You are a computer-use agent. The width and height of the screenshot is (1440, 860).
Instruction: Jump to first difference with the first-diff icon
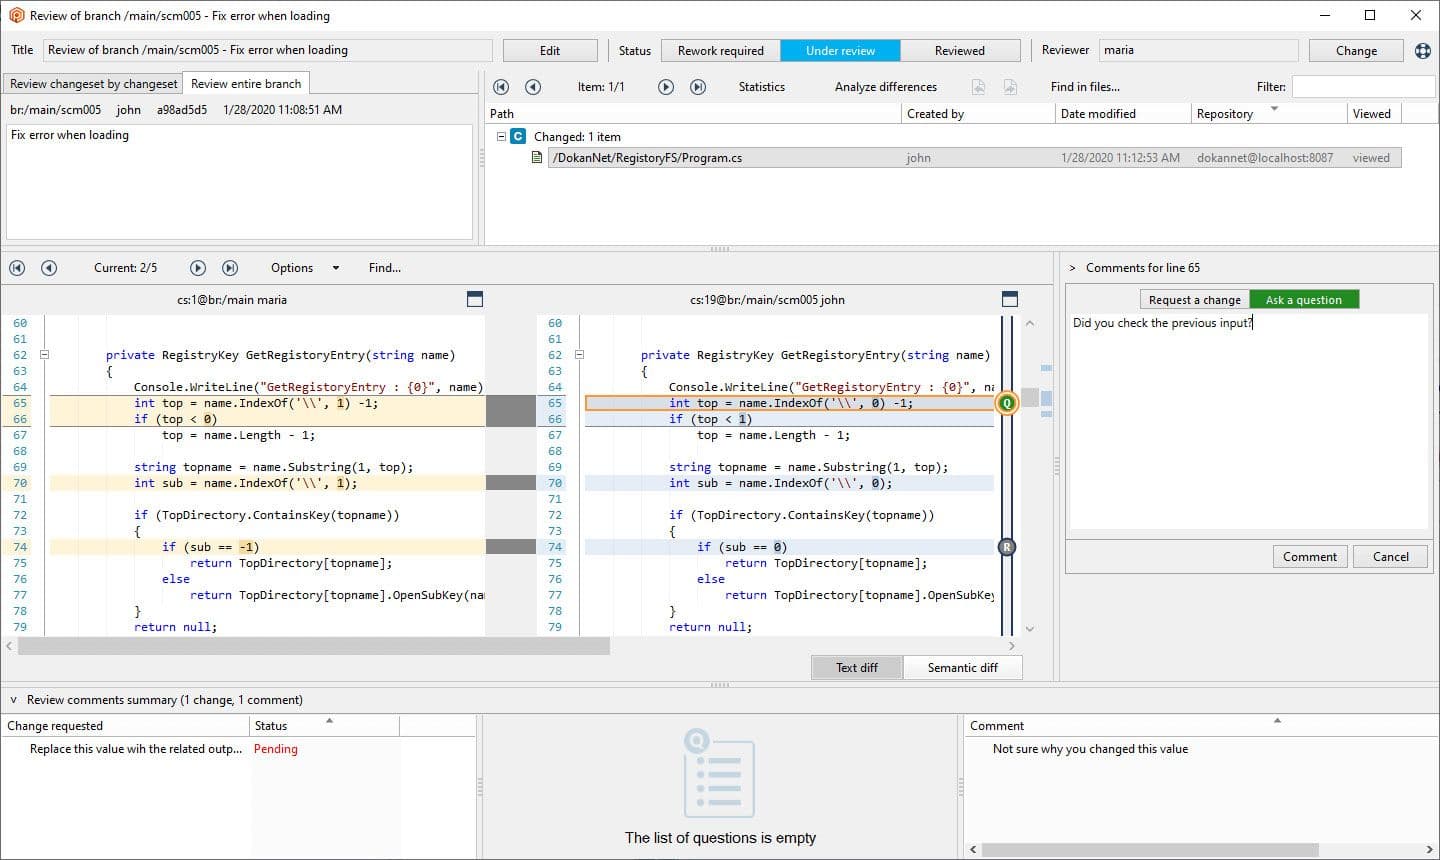[x=15, y=268]
